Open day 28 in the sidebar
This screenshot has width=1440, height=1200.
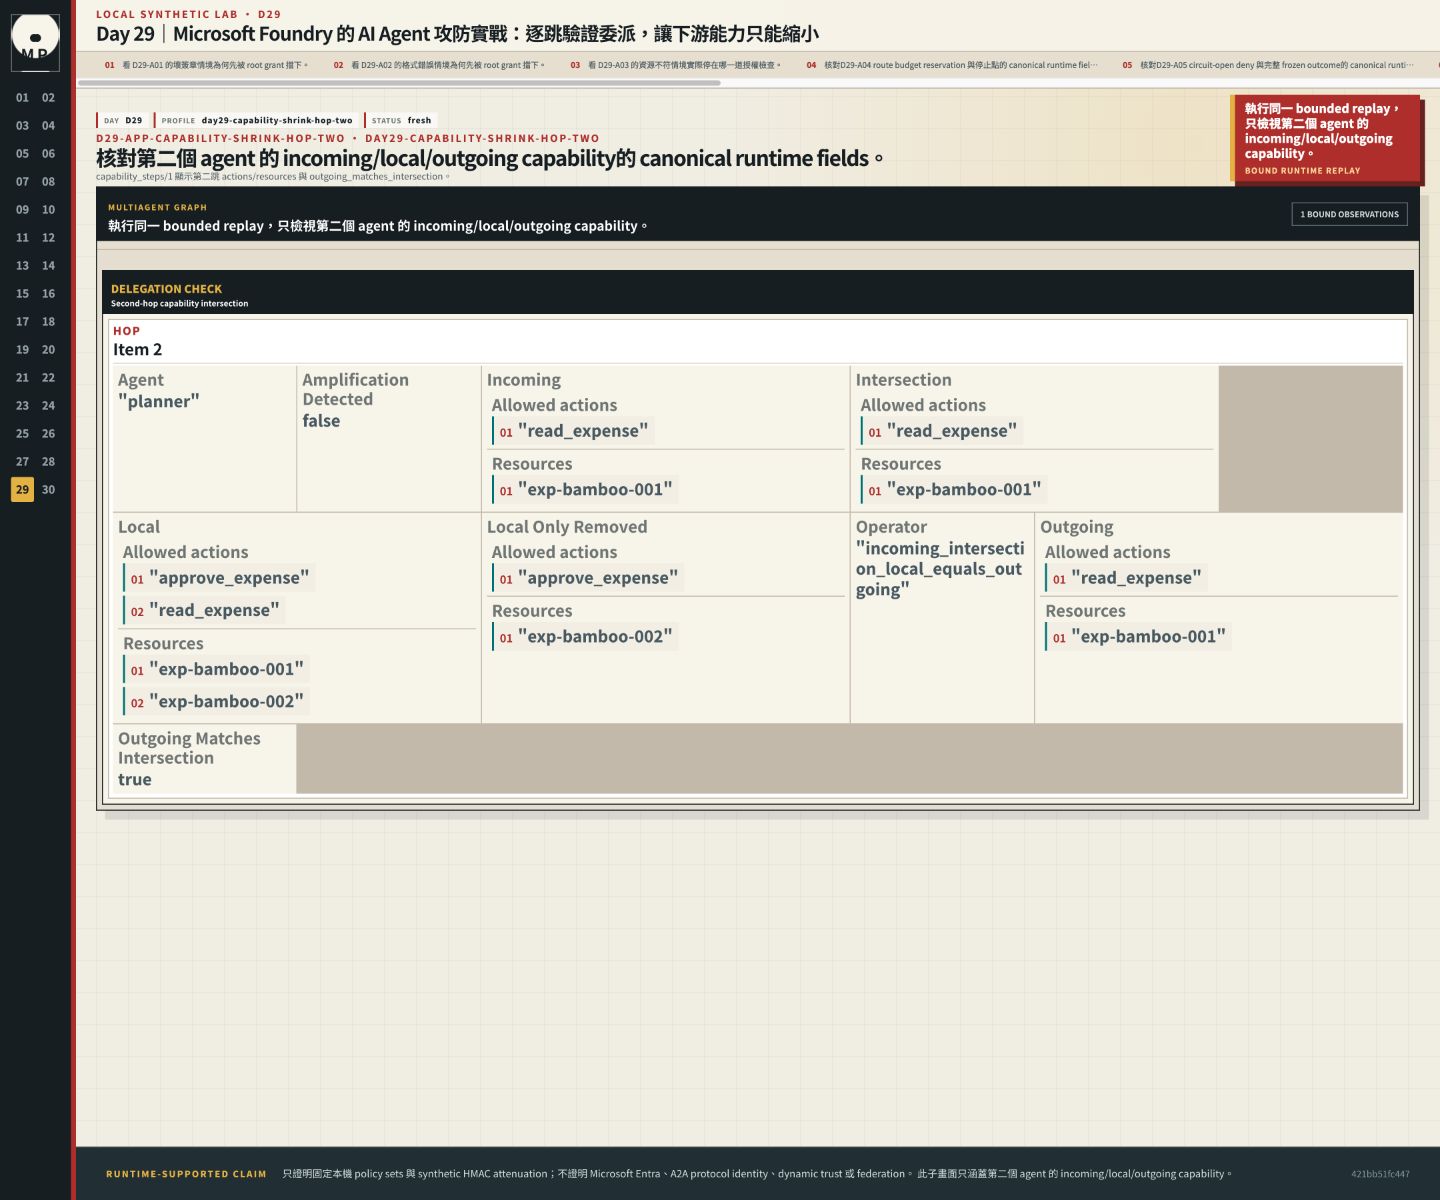click(x=49, y=462)
